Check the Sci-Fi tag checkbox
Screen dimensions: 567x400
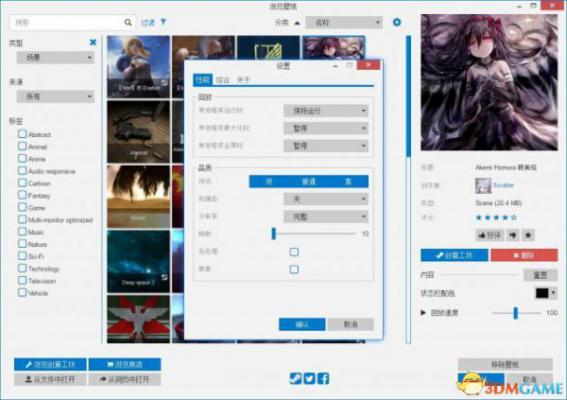pyautogui.click(x=22, y=256)
